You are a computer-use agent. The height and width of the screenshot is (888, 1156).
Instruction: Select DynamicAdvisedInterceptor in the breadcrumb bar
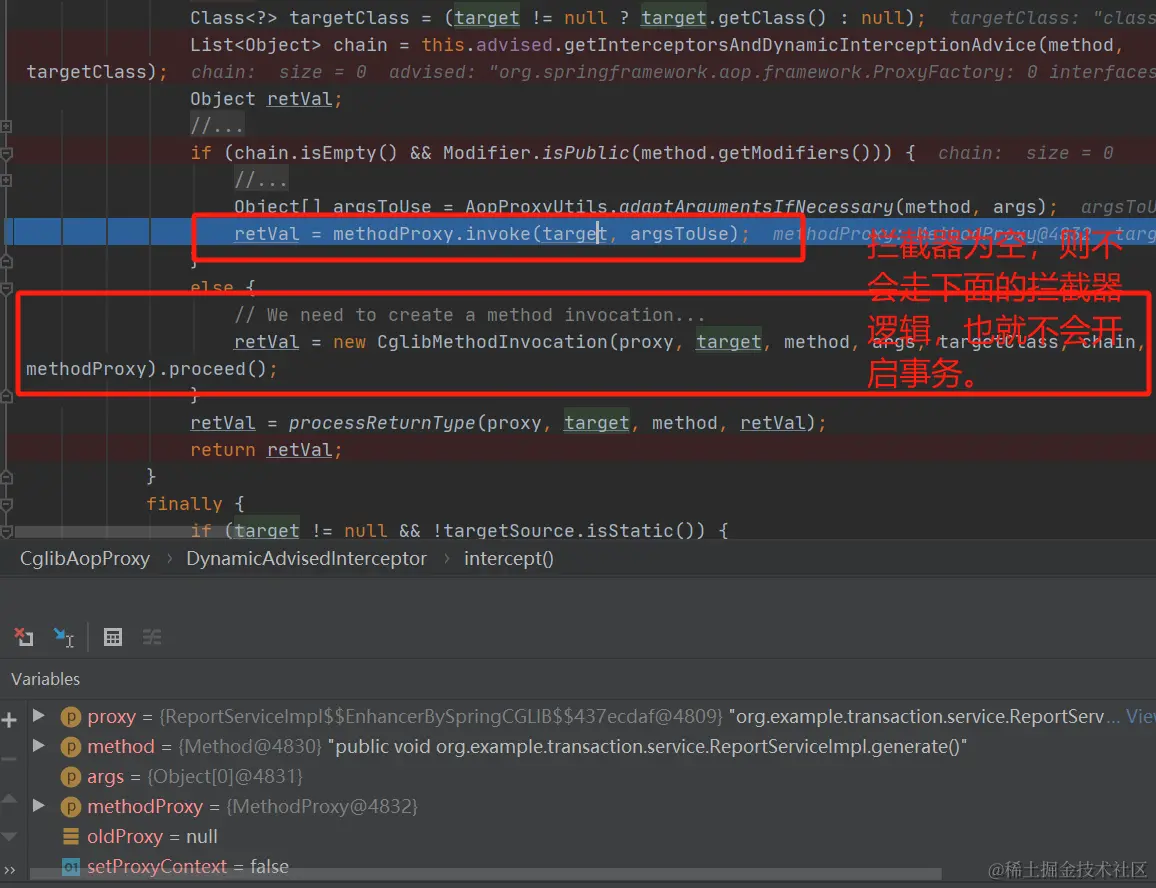[306, 558]
